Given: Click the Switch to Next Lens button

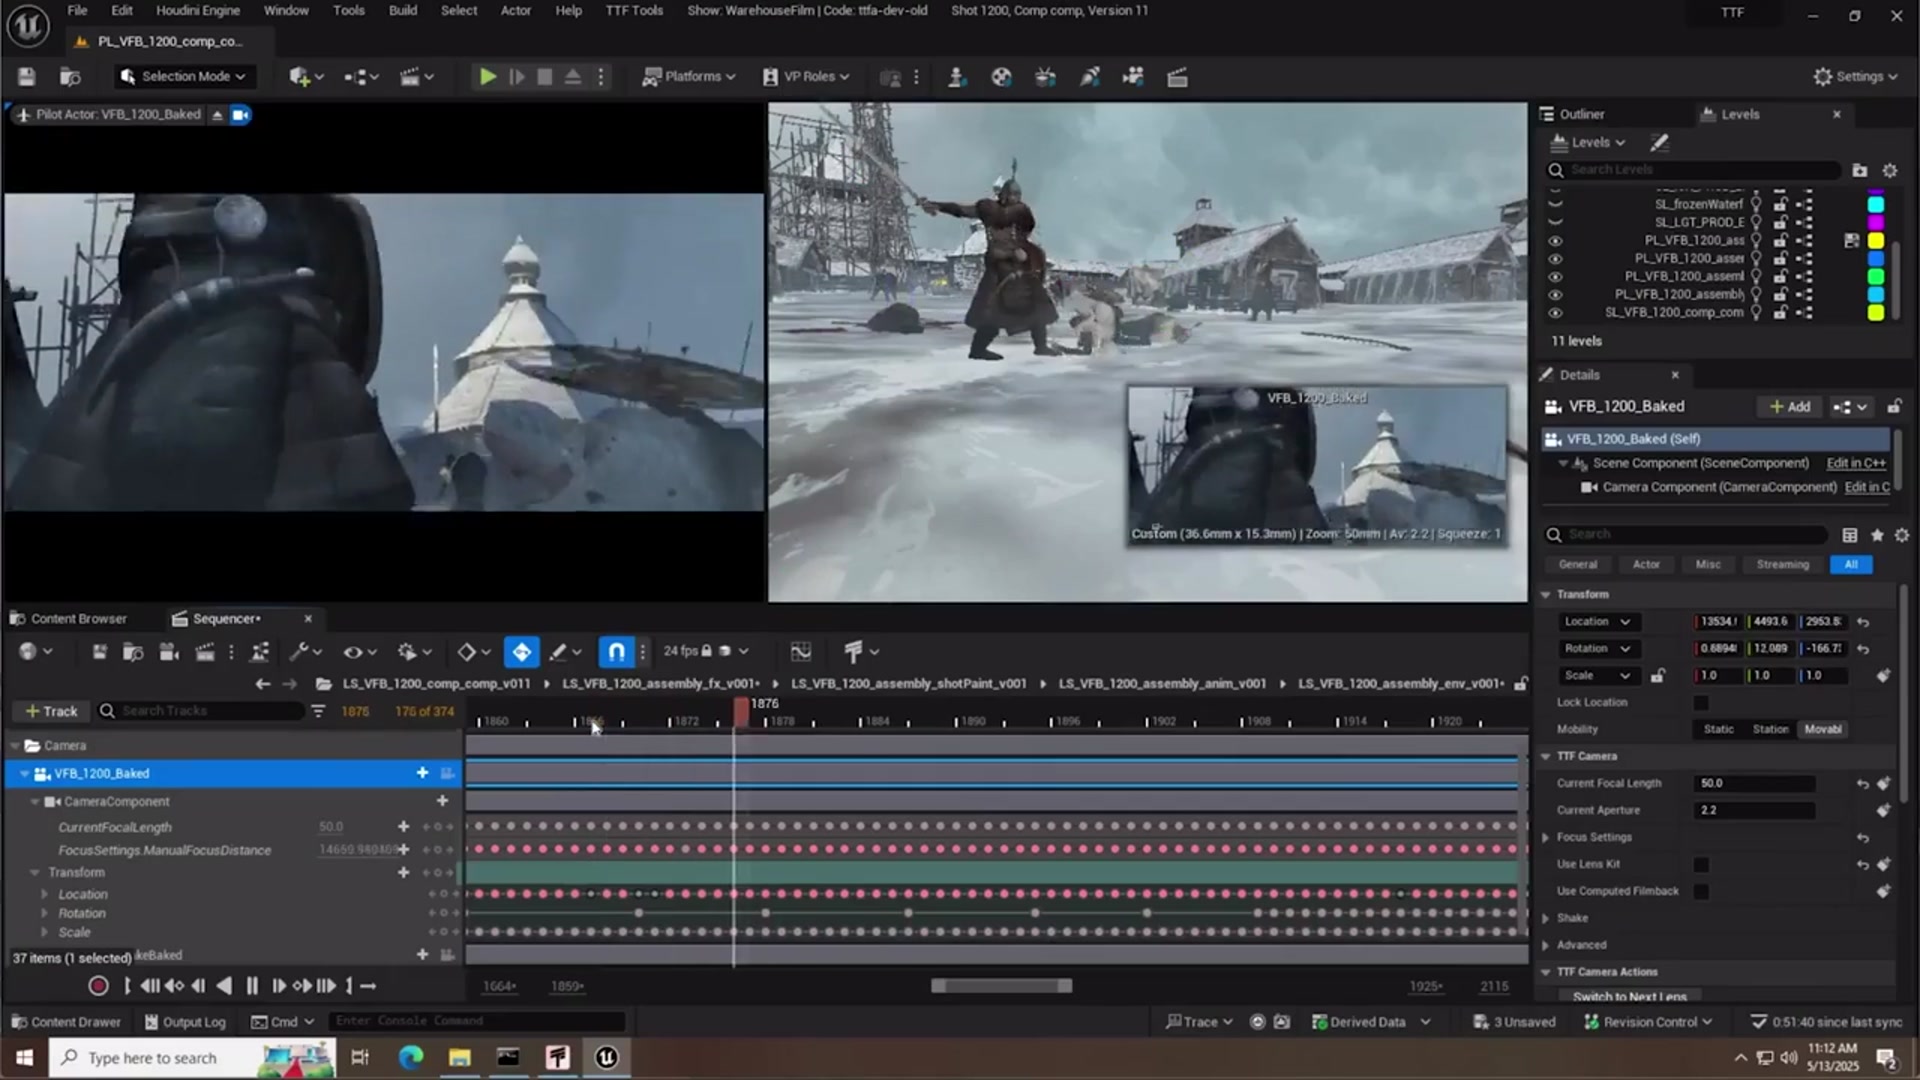Looking at the screenshot, I should (1629, 997).
